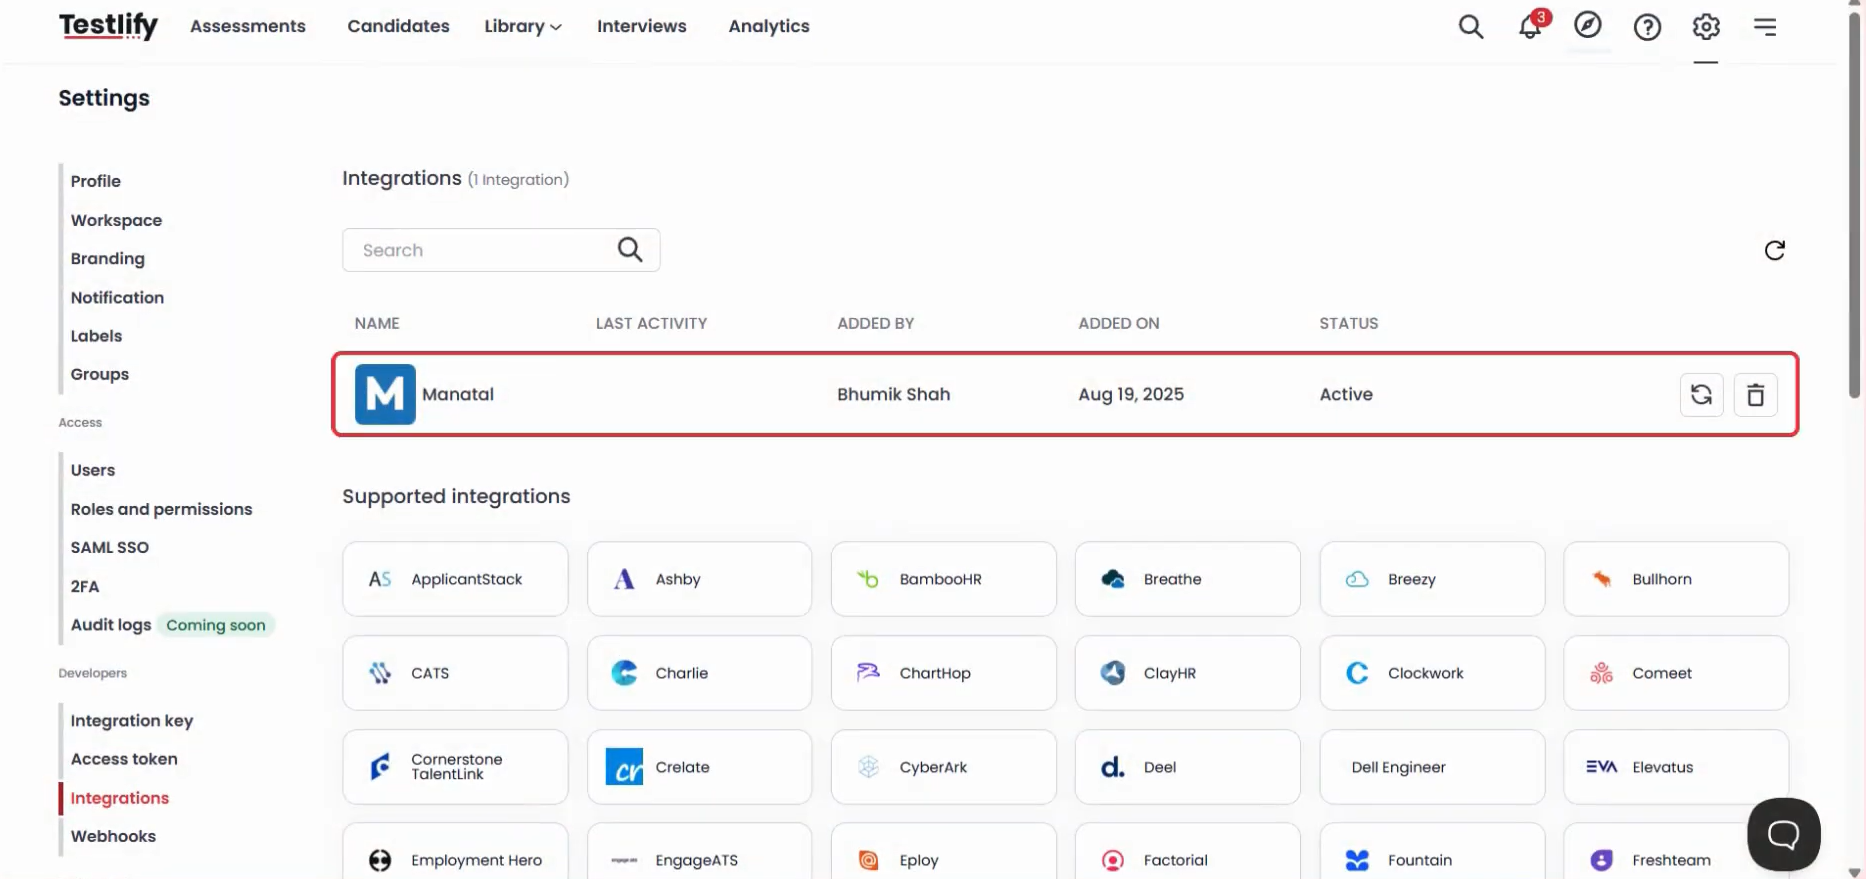Open the notifications bell icon
Screen dimensions: 1866x879
pyautogui.click(x=1530, y=26)
